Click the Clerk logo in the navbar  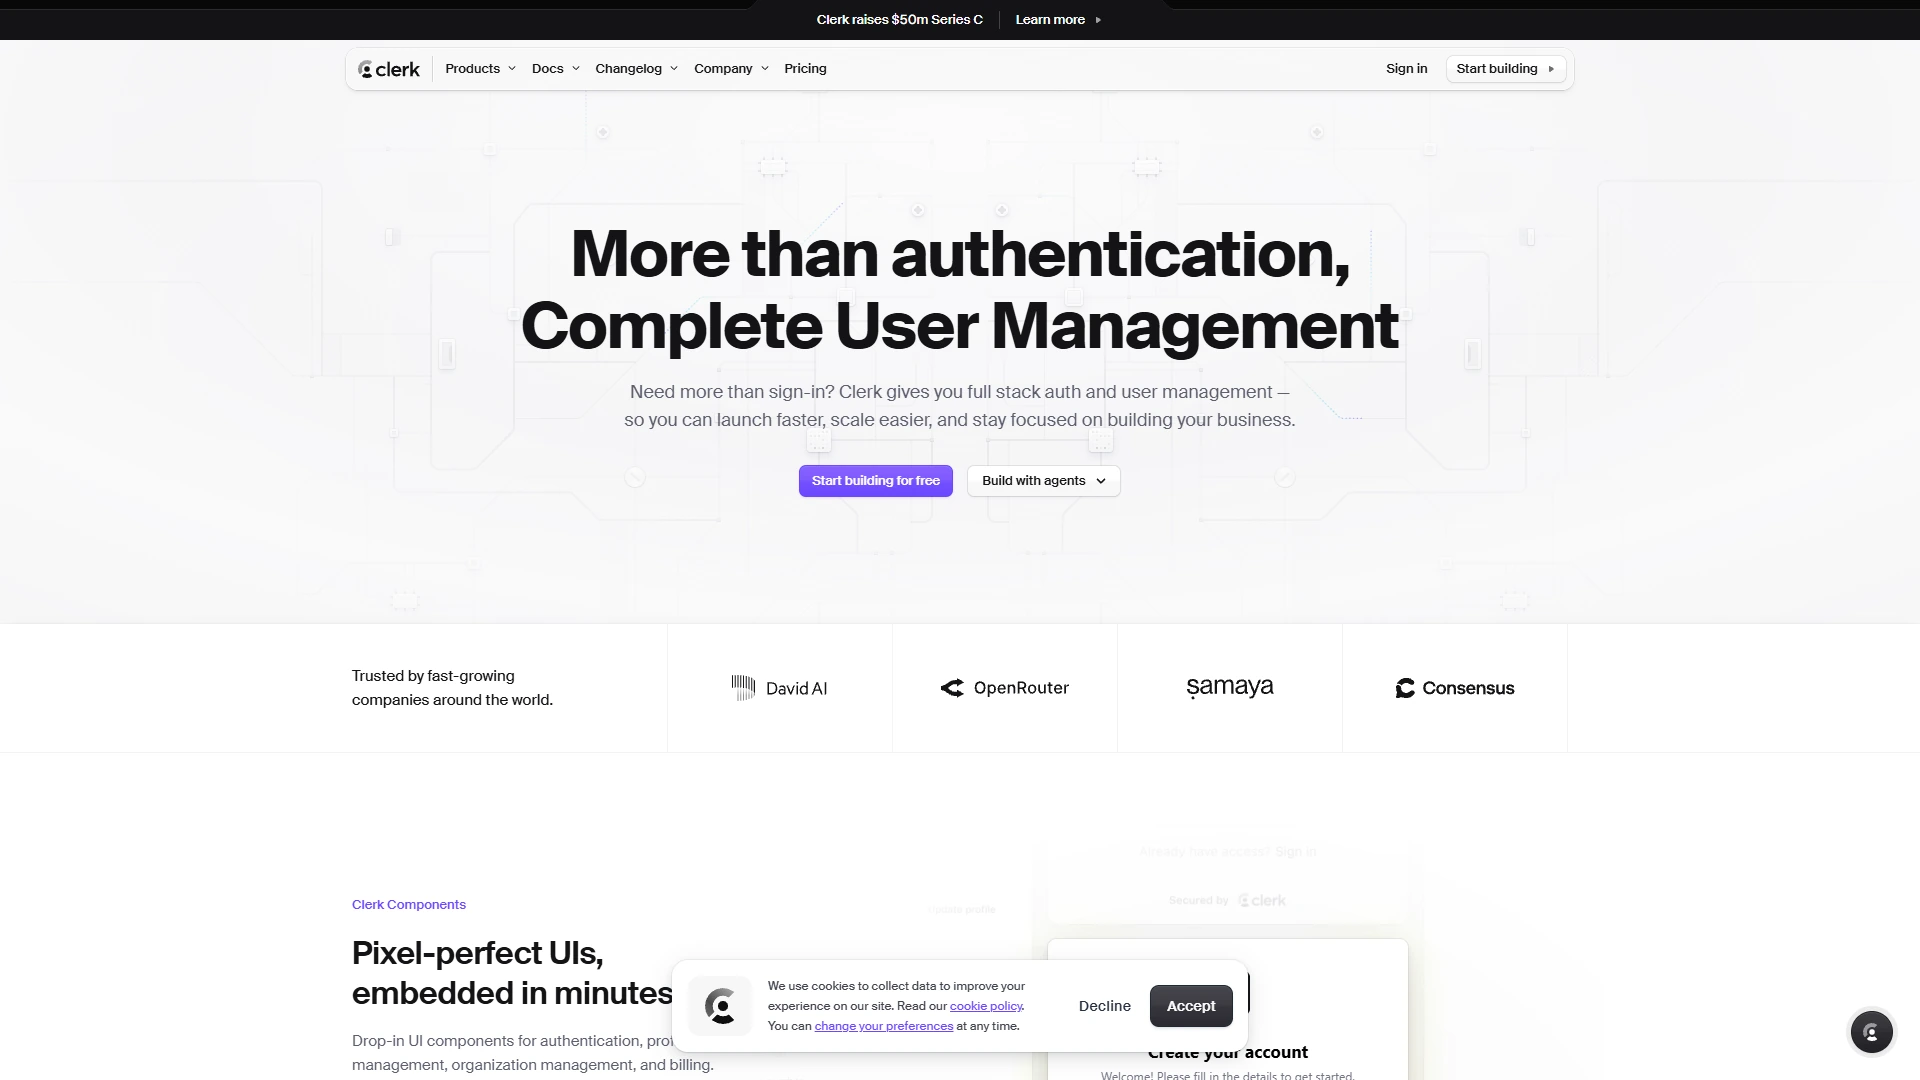pyautogui.click(x=389, y=69)
